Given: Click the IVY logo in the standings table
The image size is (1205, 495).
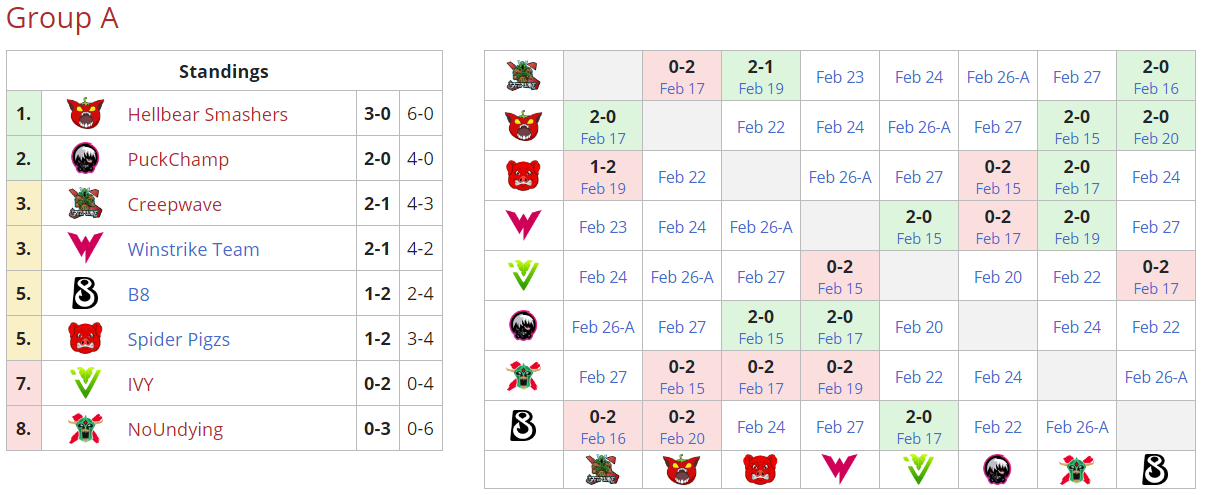Looking at the screenshot, I should pyautogui.click(x=85, y=384).
